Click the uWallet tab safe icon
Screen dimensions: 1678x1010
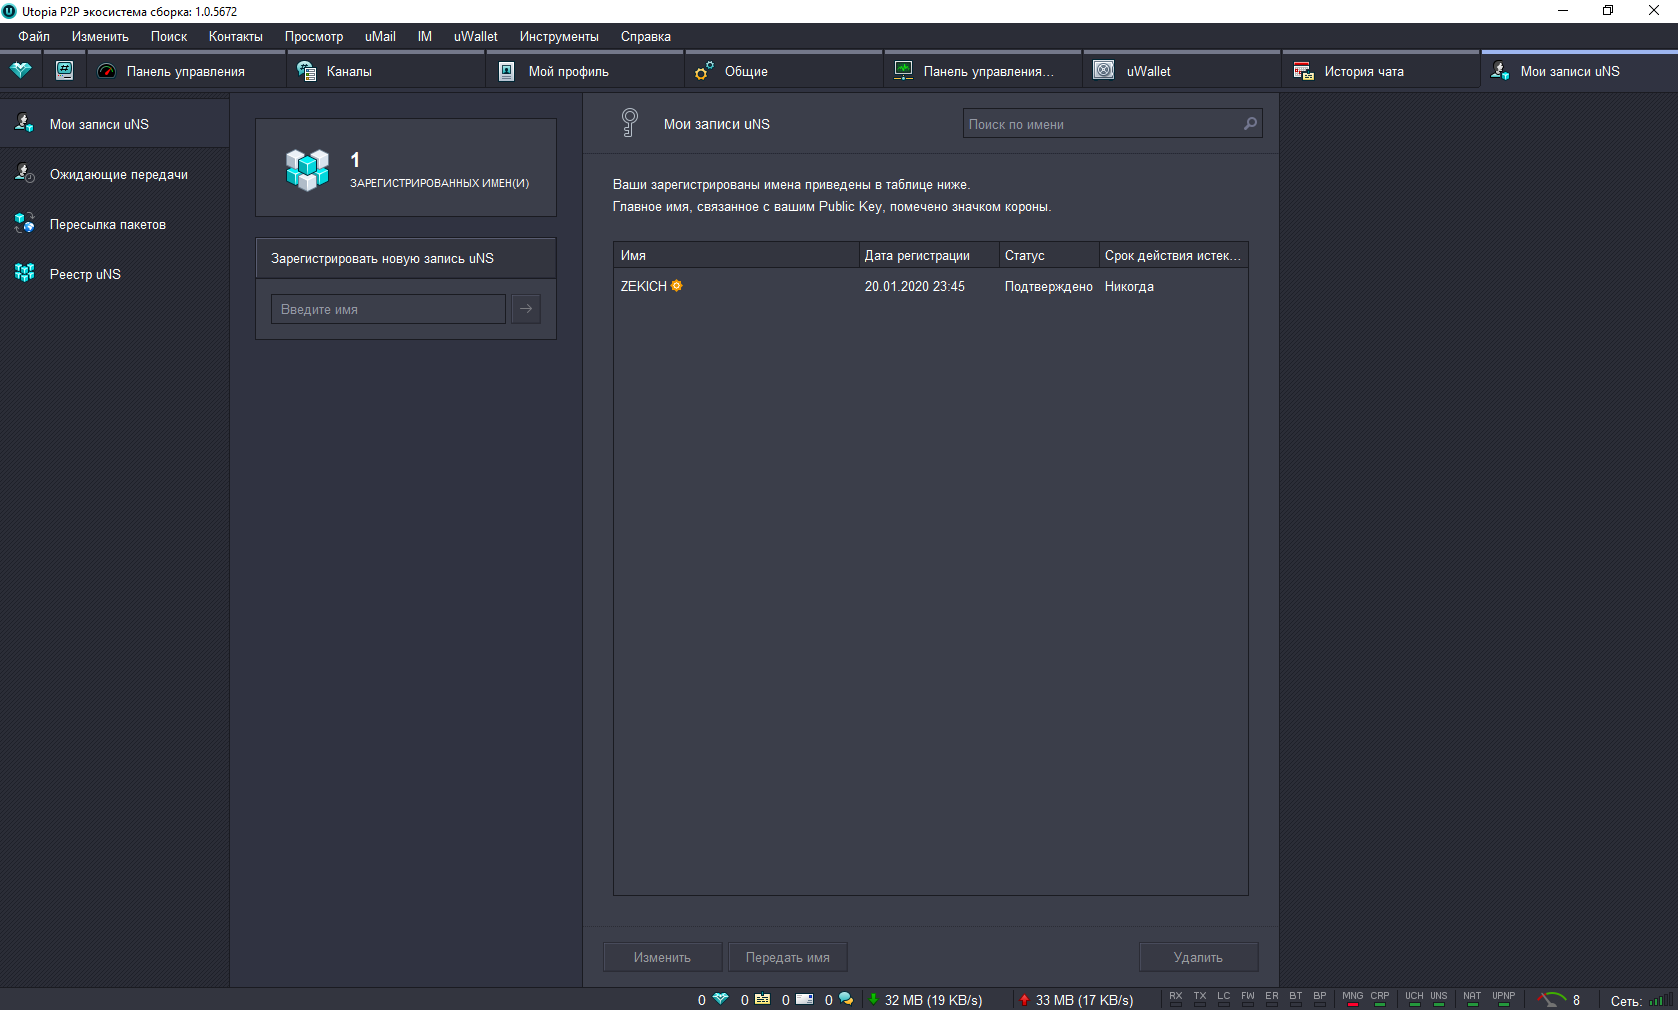[1104, 70]
